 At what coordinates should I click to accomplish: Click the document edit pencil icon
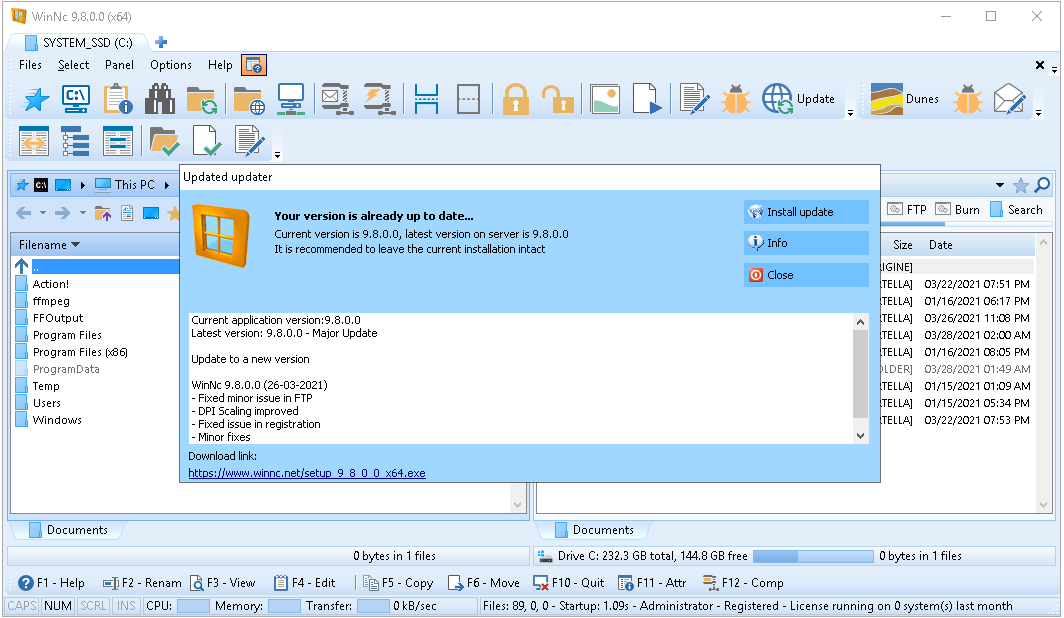click(x=694, y=99)
